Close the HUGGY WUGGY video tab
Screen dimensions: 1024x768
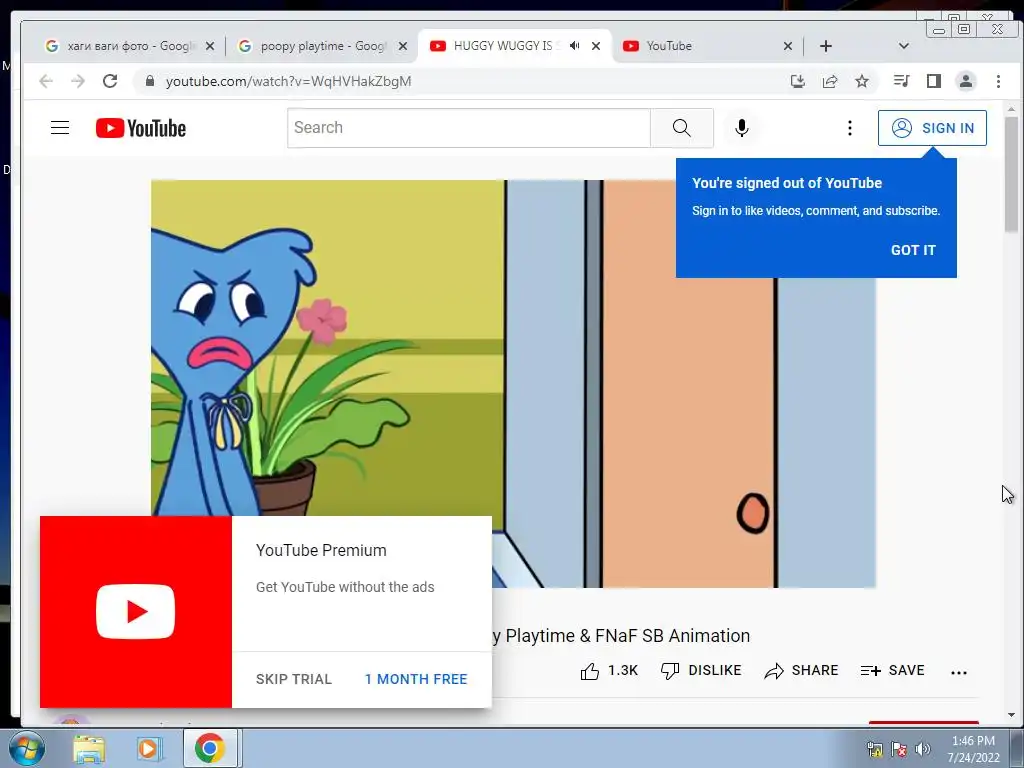pos(596,46)
